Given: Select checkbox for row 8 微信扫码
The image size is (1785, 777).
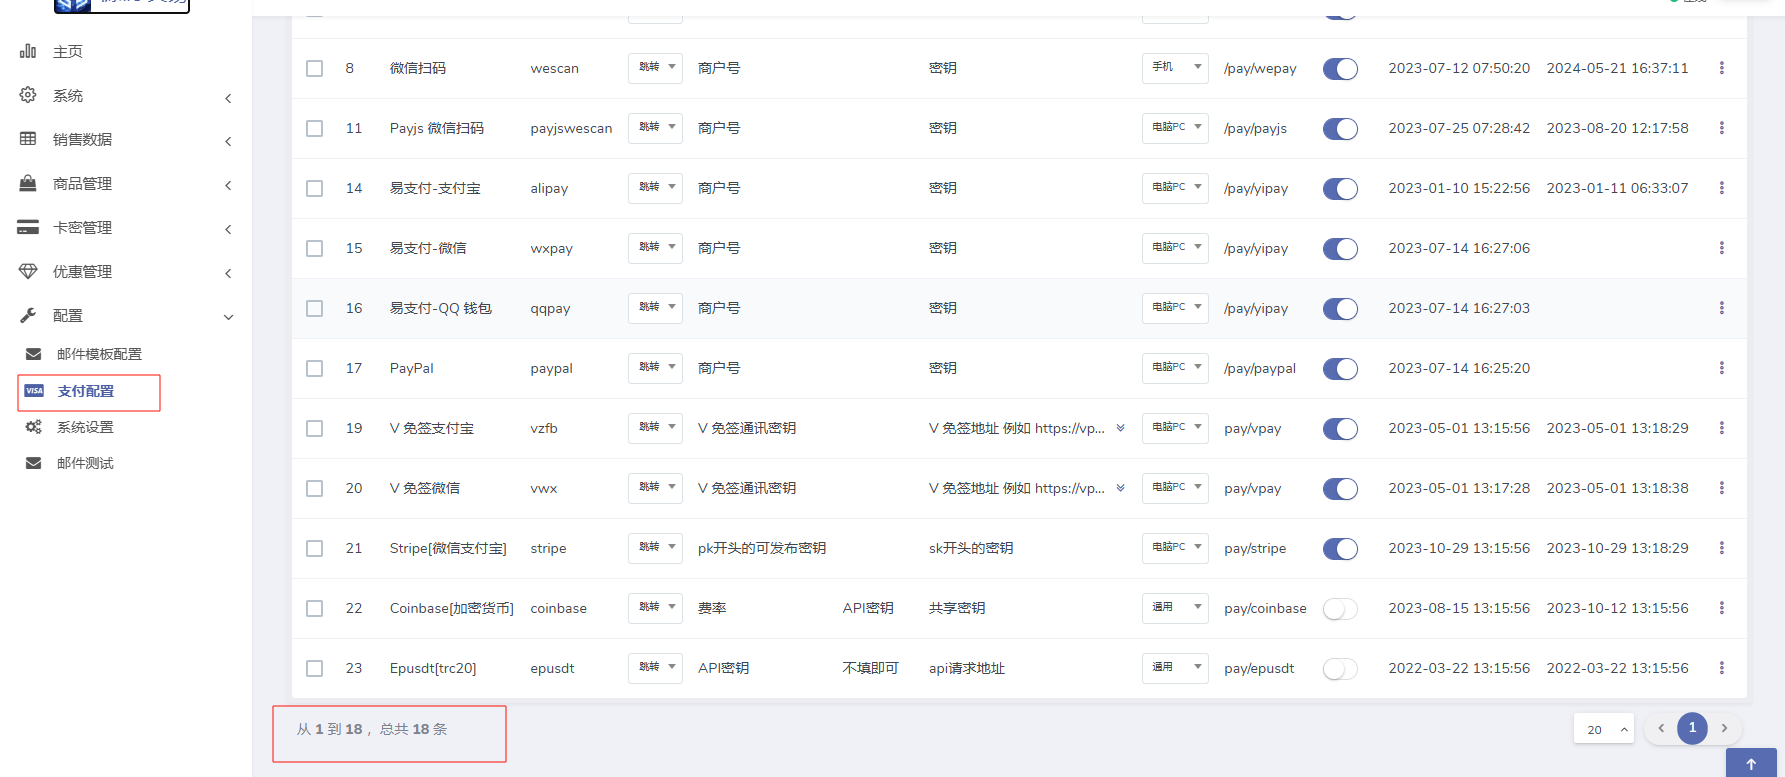Looking at the screenshot, I should (314, 68).
